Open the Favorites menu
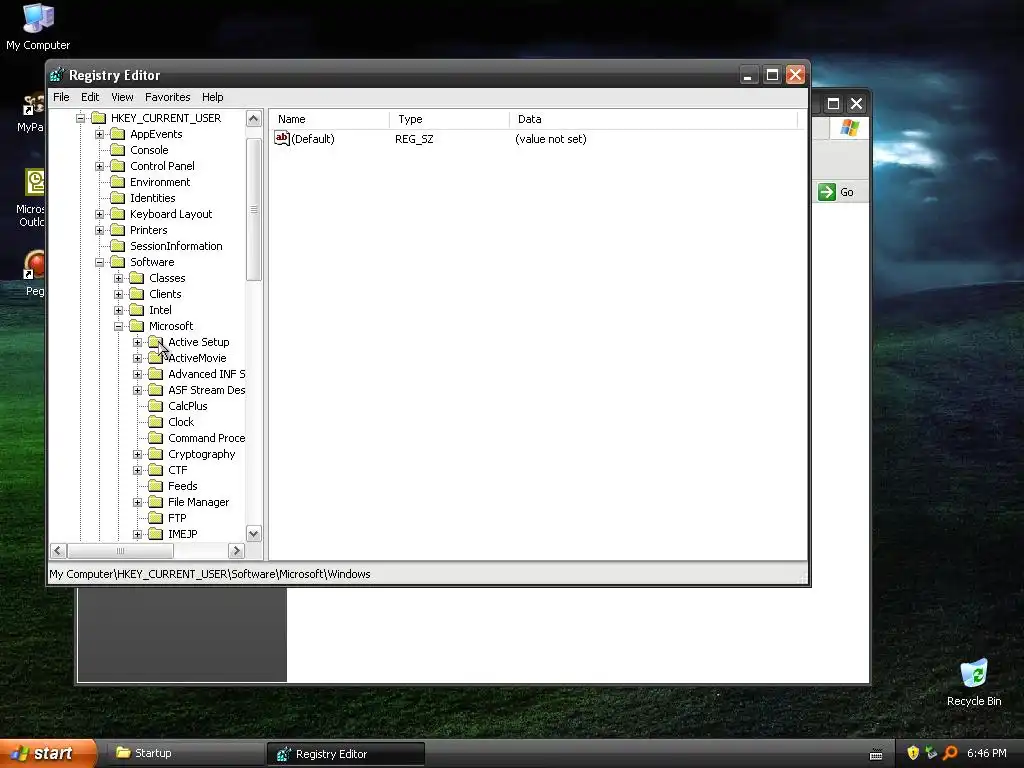1024x768 pixels. coord(168,97)
